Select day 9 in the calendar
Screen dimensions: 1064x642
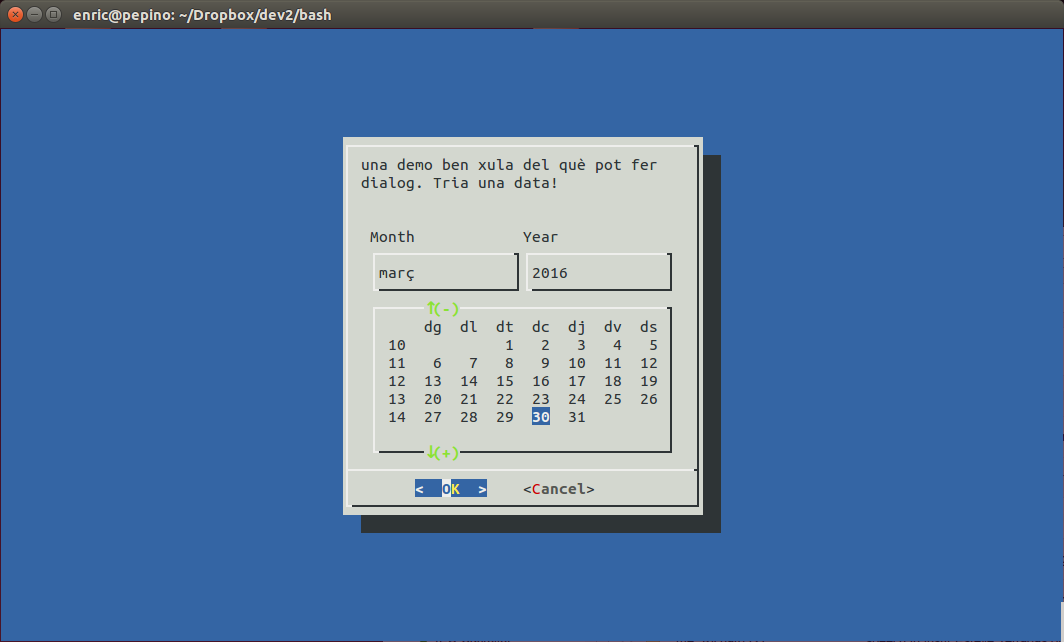[545, 363]
